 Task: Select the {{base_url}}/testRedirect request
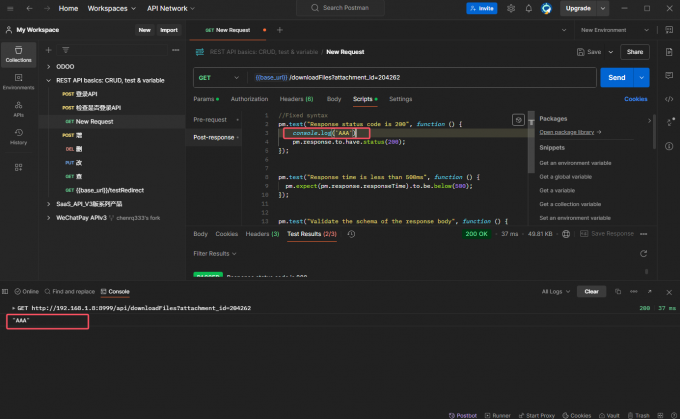pyautogui.click(x=110, y=190)
